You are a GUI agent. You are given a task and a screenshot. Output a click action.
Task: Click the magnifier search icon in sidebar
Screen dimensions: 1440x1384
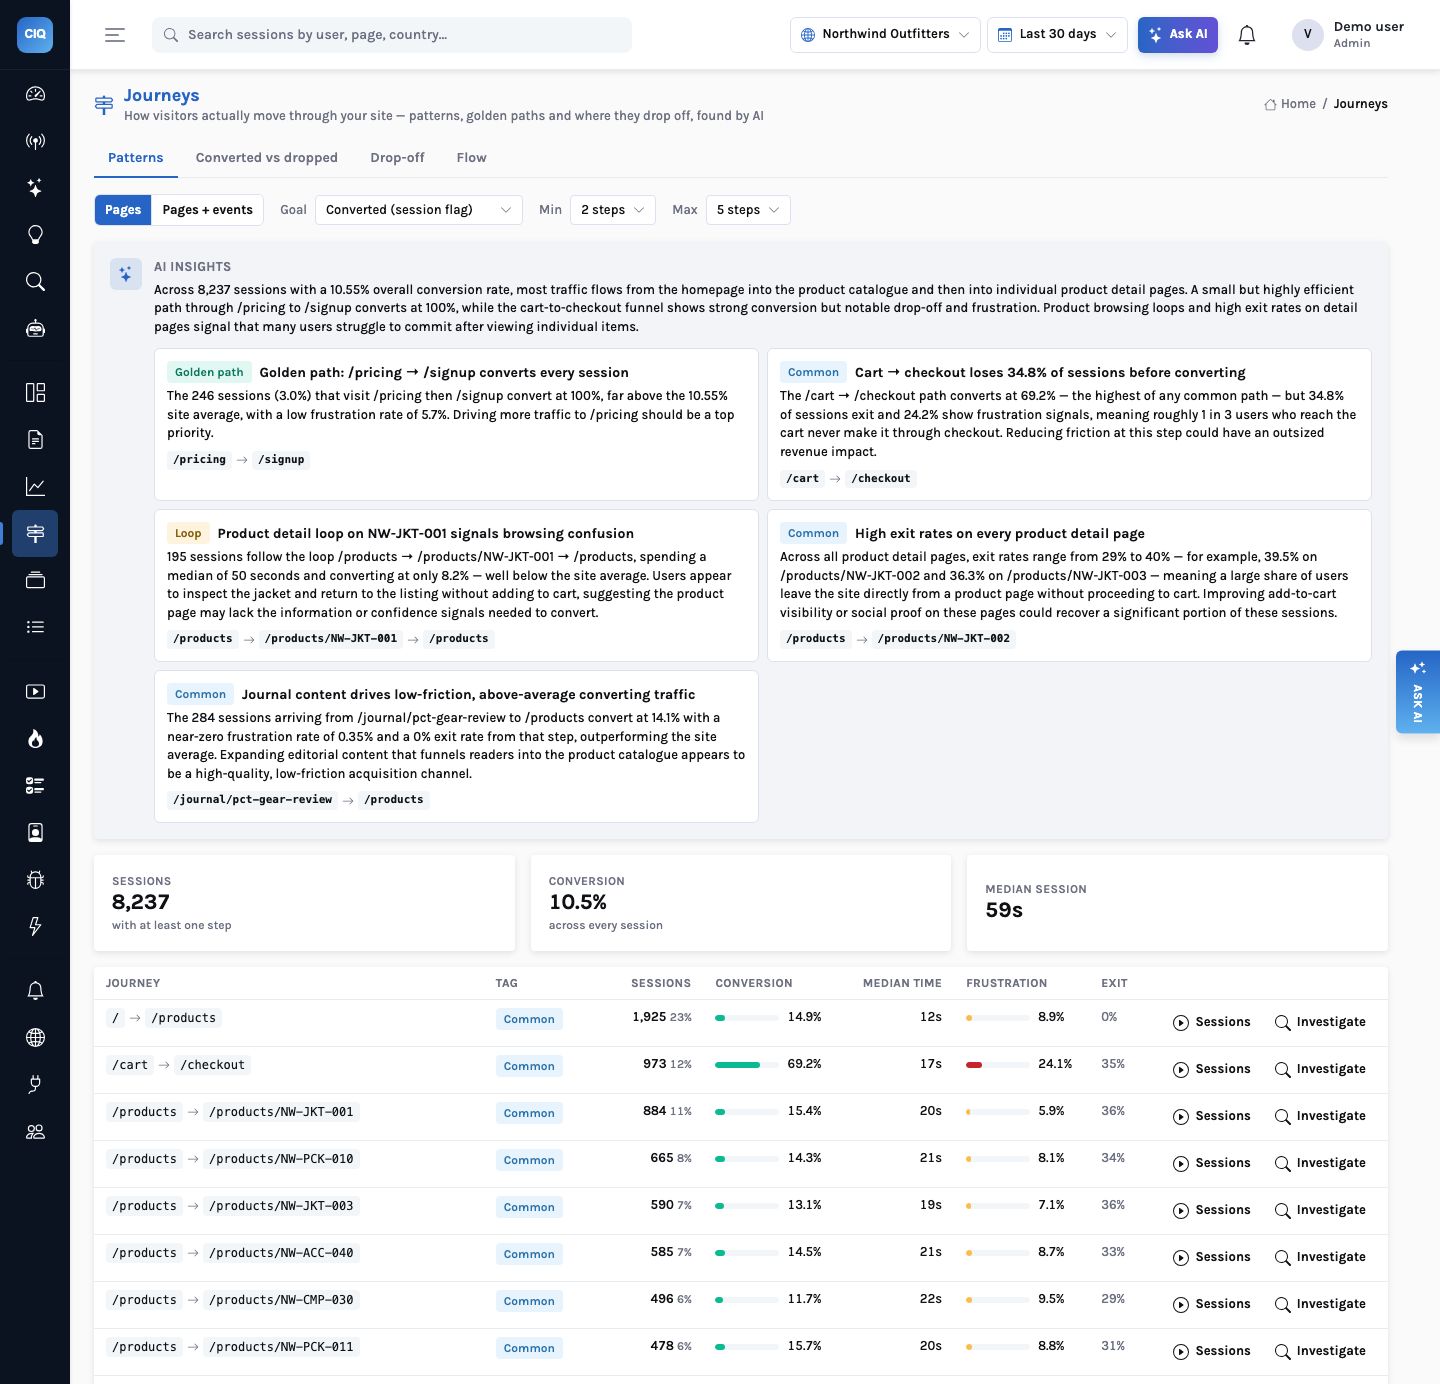point(35,282)
